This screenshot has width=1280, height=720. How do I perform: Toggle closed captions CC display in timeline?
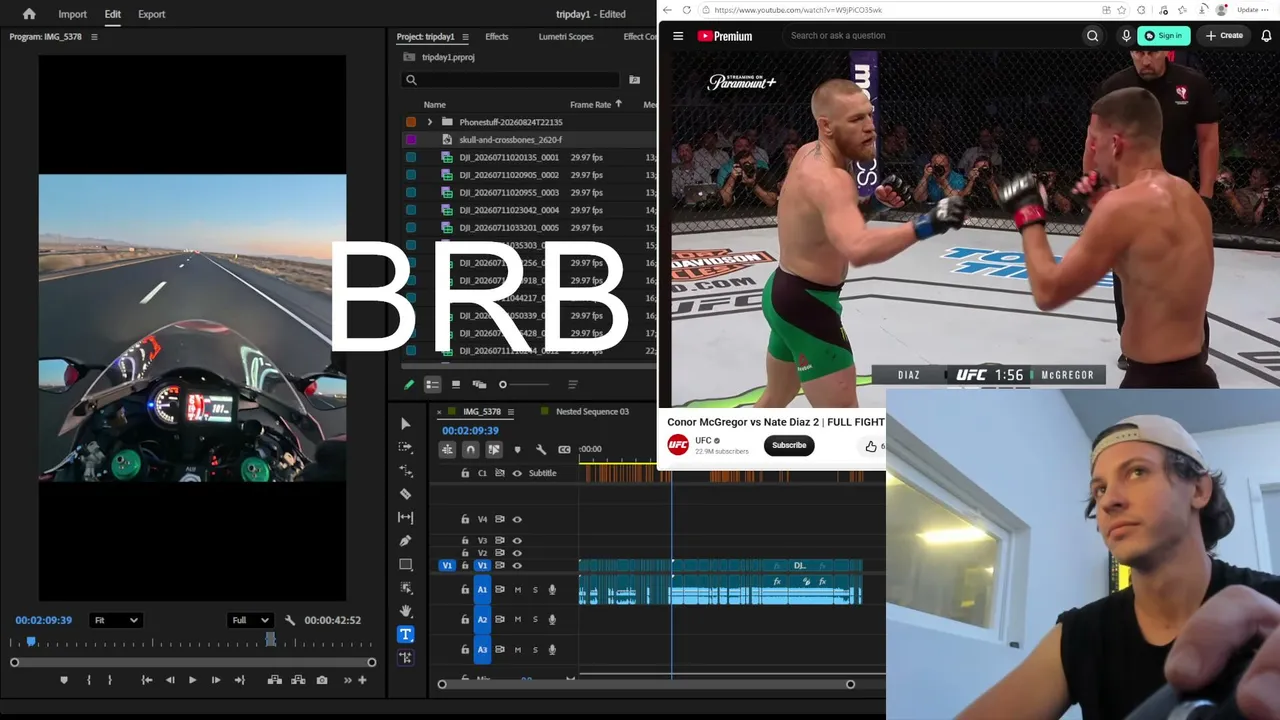coord(564,450)
